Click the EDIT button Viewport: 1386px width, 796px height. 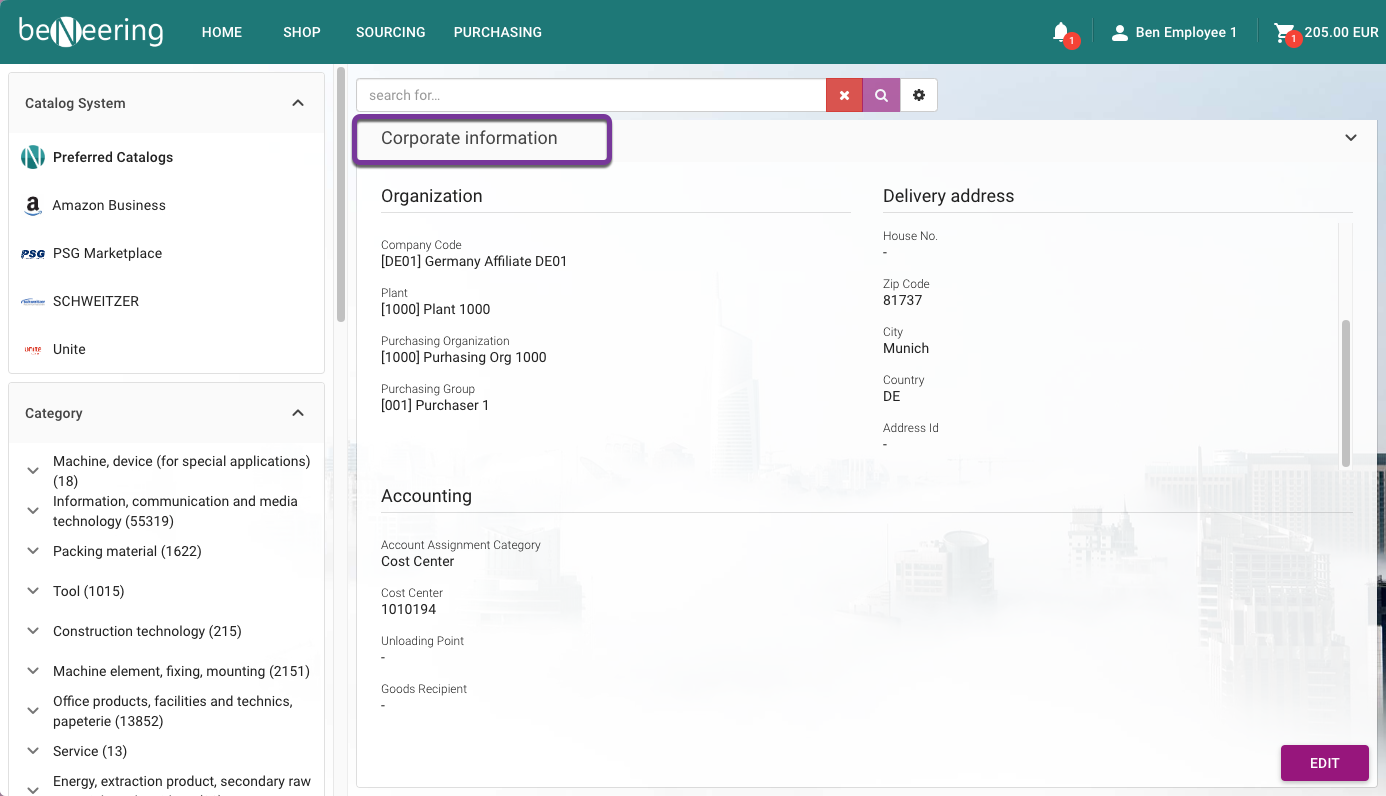[1324, 763]
